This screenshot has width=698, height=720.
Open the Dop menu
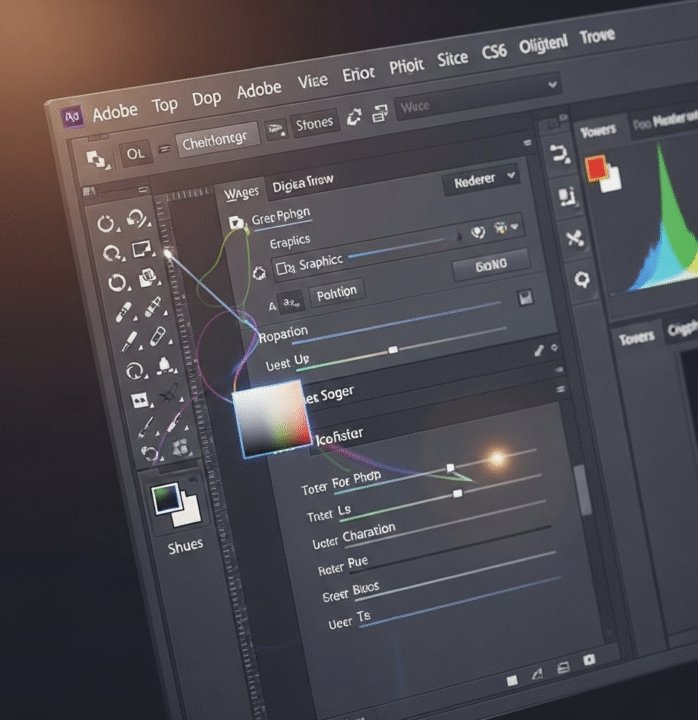point(207,98)
